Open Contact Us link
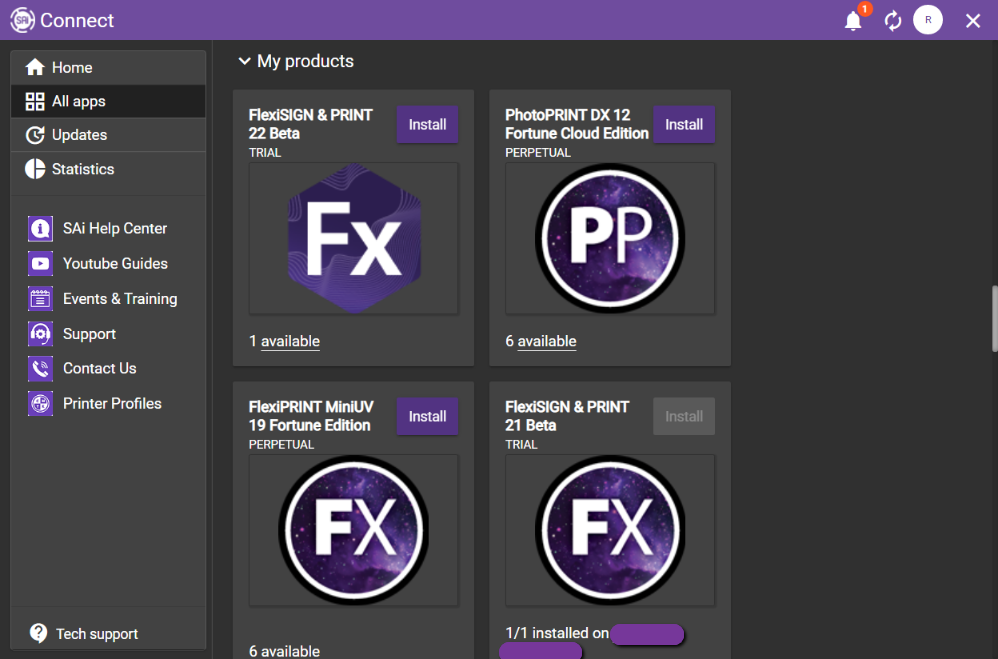This screenshot has width=998, height=659. [x=99, y=368]
